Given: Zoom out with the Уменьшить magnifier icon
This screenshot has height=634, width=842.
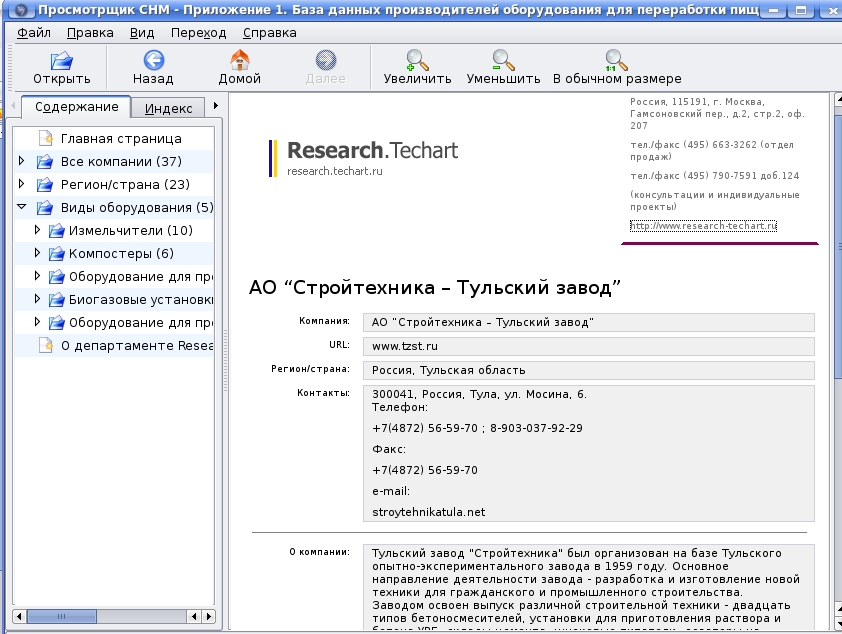Looking at the screenshot, I should (x=503, y=60).
